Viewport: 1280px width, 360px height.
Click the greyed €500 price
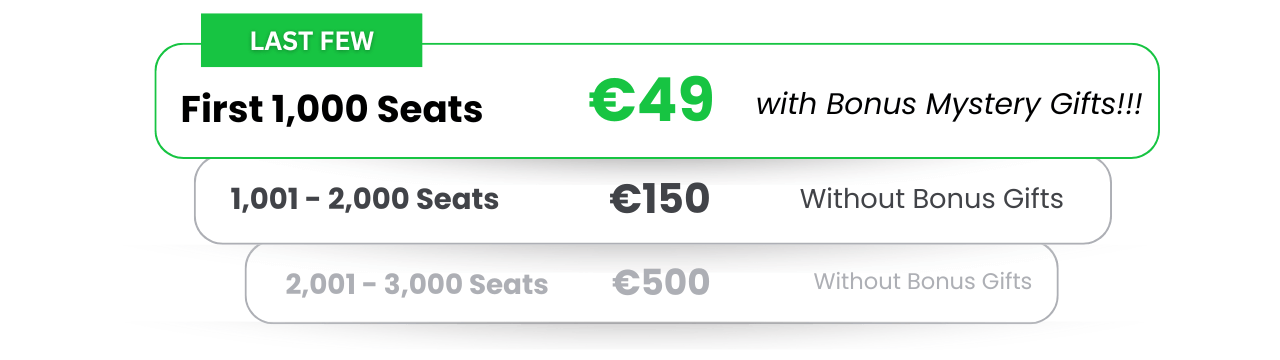point(661,282)
